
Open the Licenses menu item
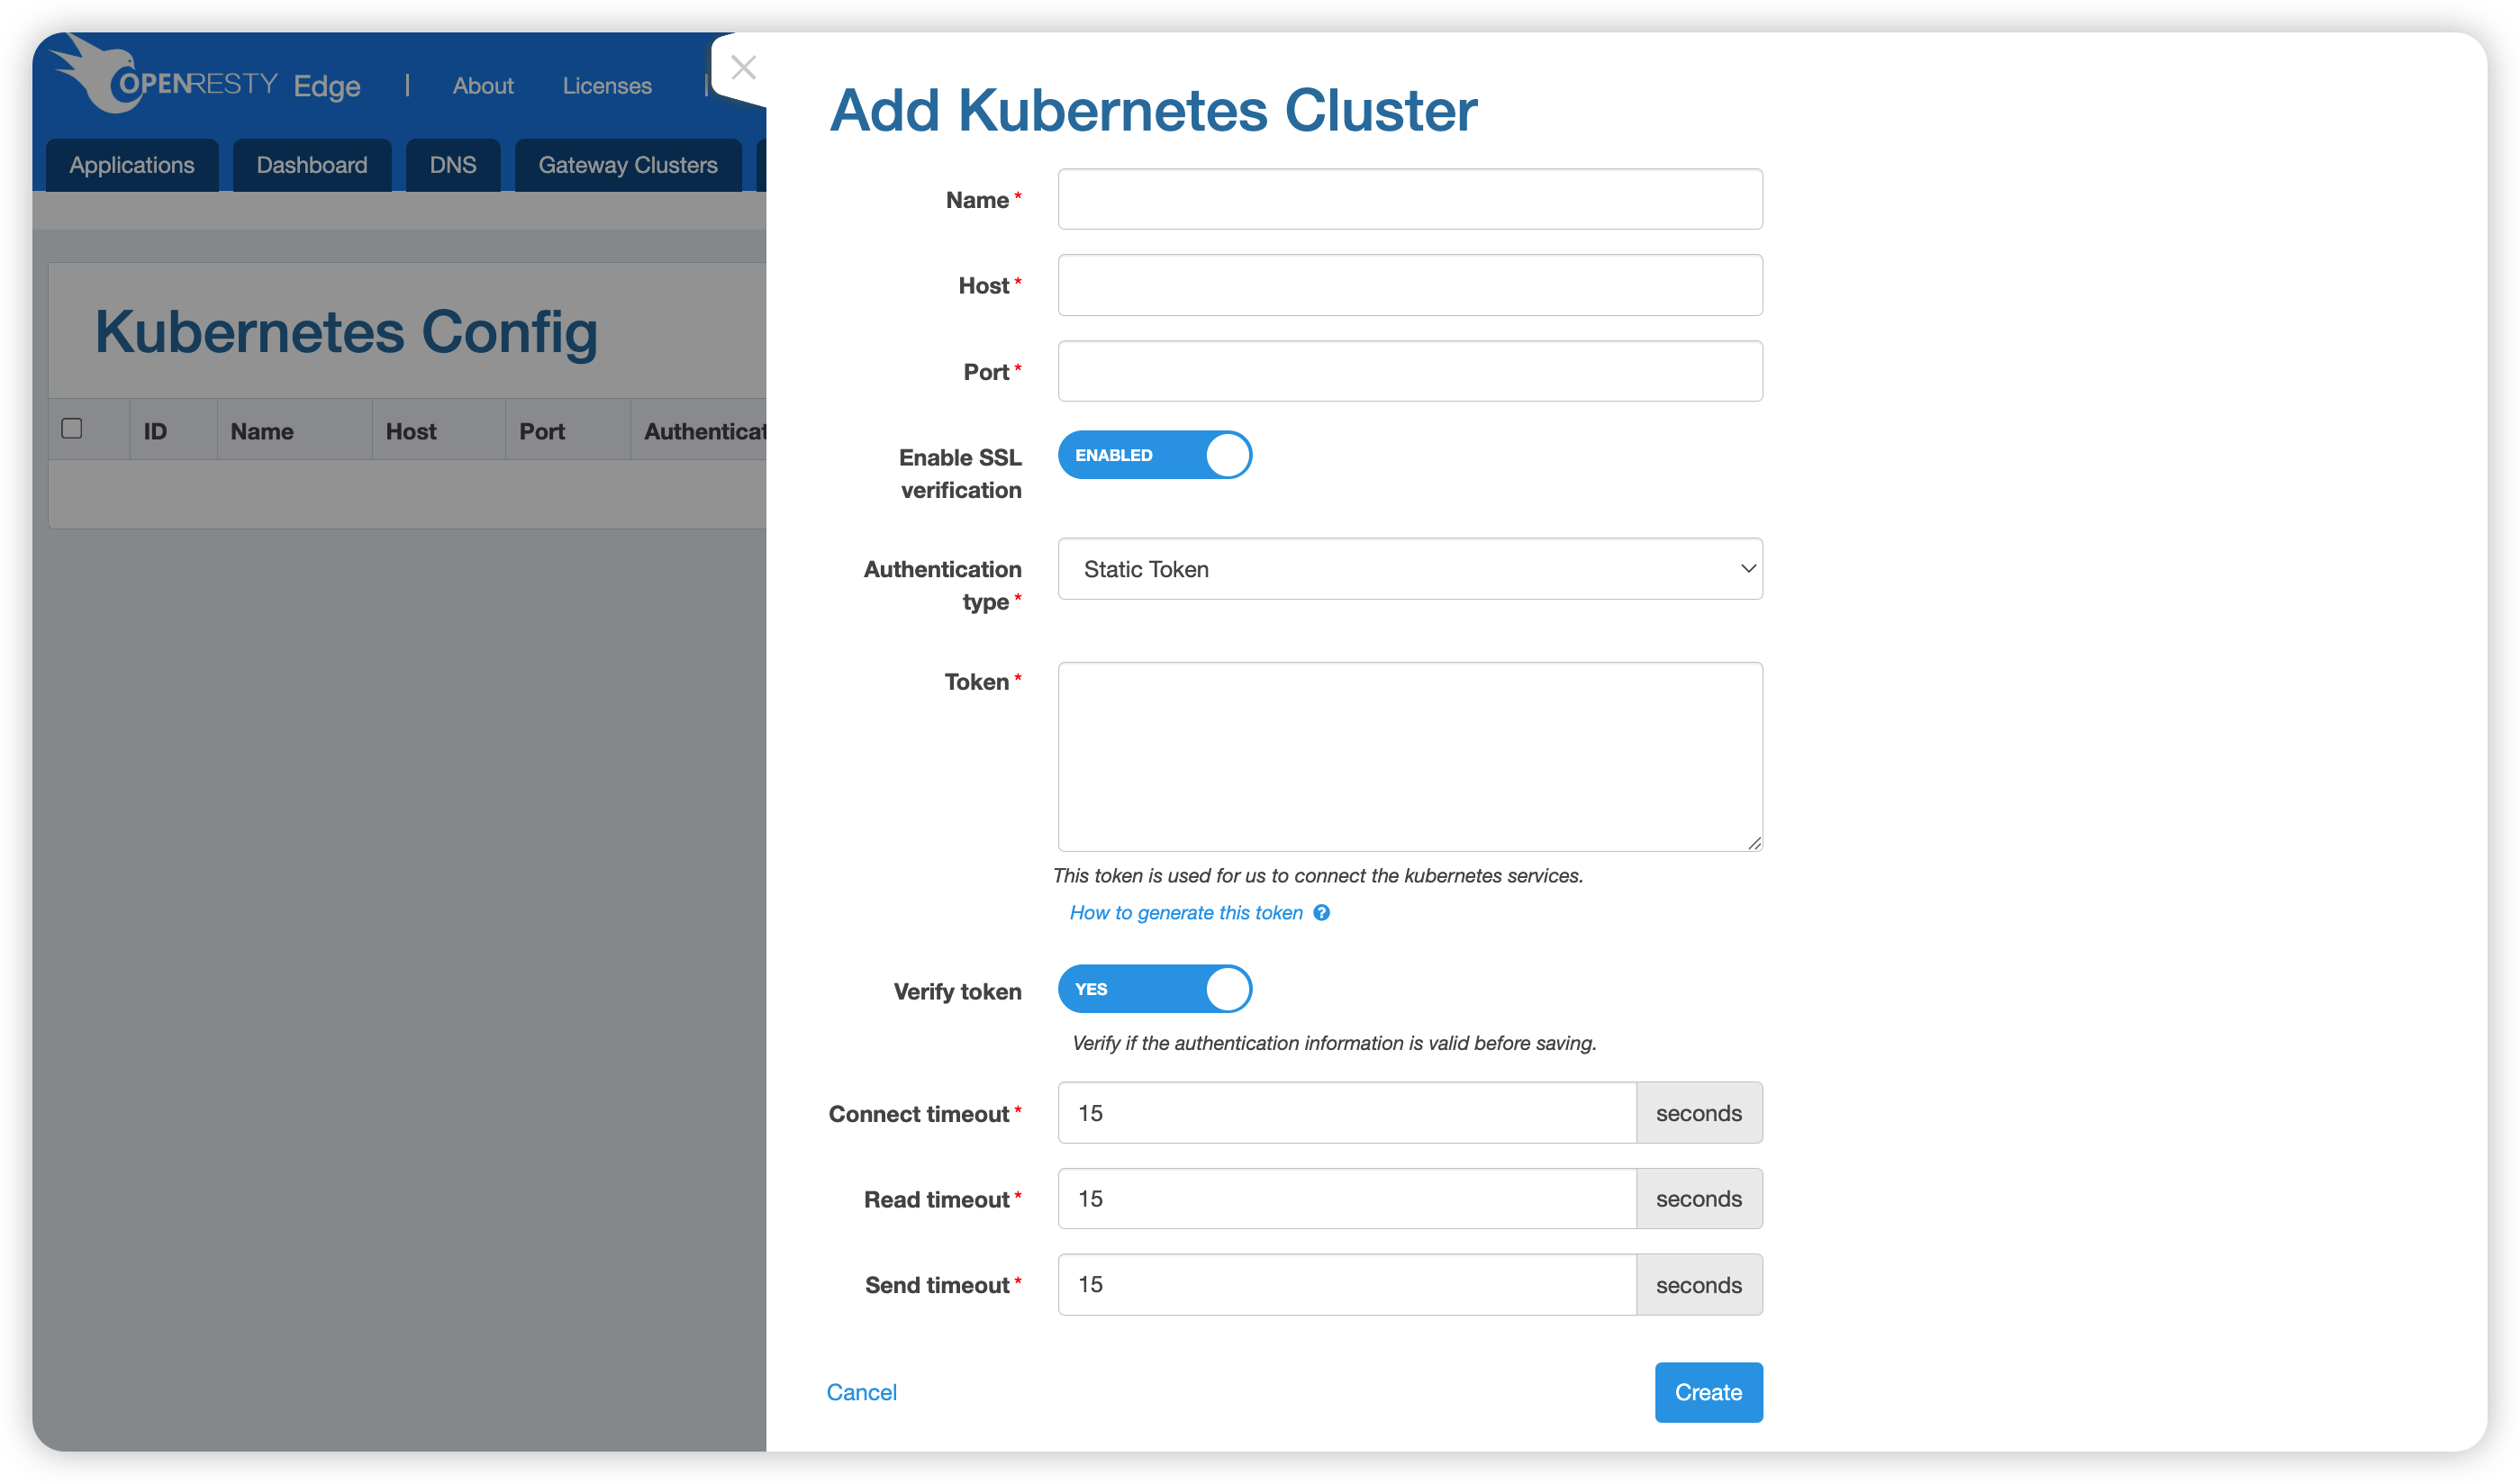pos(606,86)
